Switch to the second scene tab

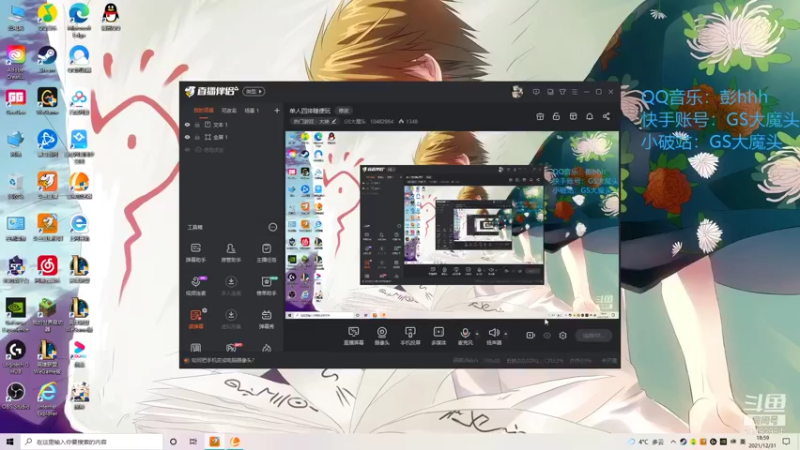[x=229, y=110]
